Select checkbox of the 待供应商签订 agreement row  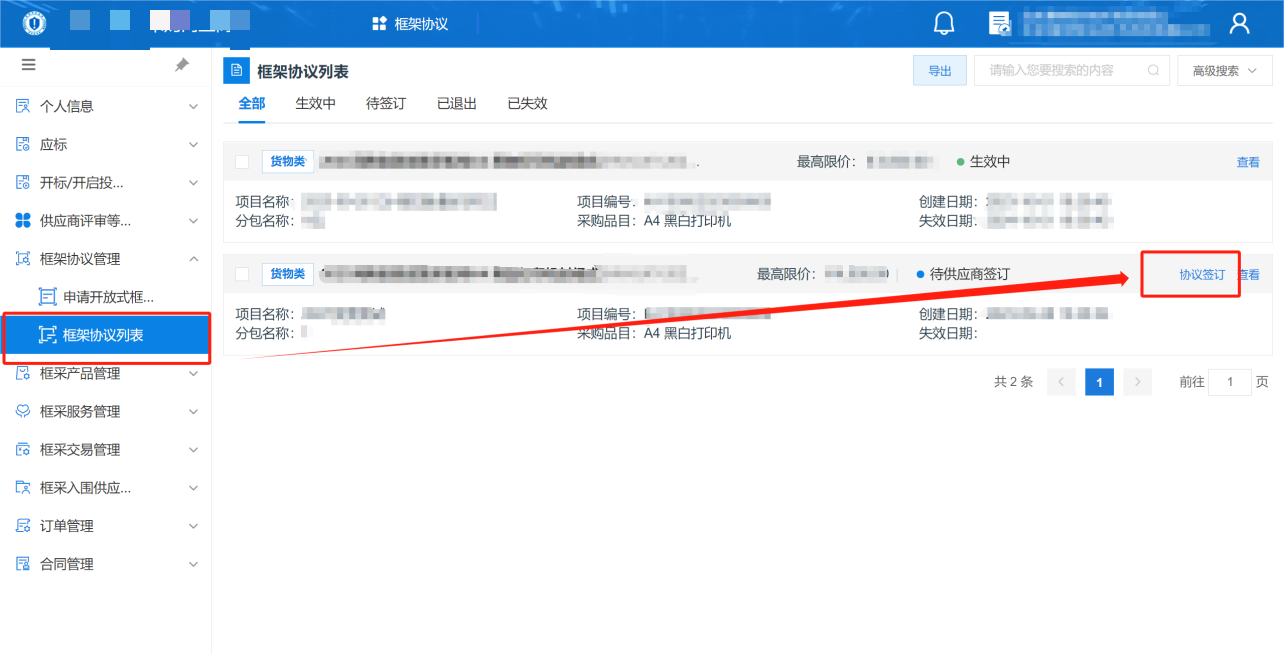coord(242,274)
